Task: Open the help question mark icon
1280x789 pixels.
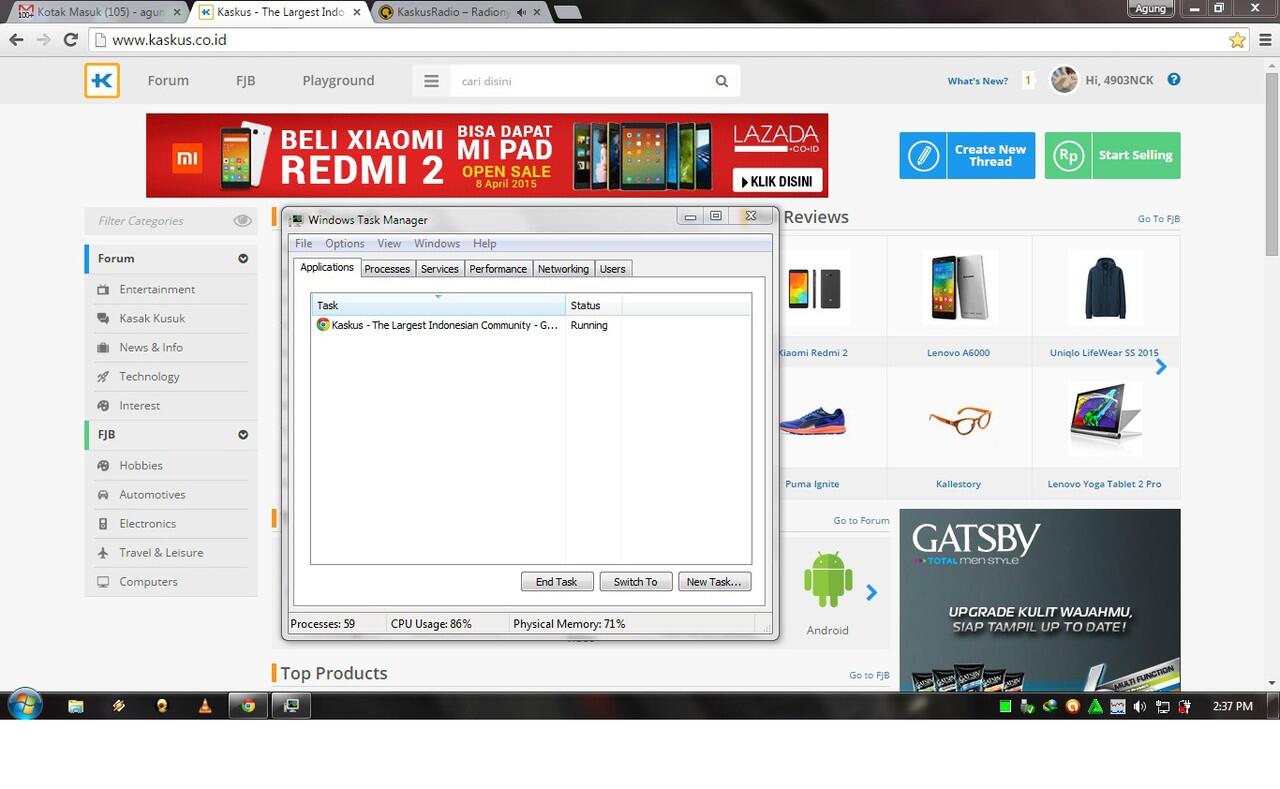Action: 1174,80
